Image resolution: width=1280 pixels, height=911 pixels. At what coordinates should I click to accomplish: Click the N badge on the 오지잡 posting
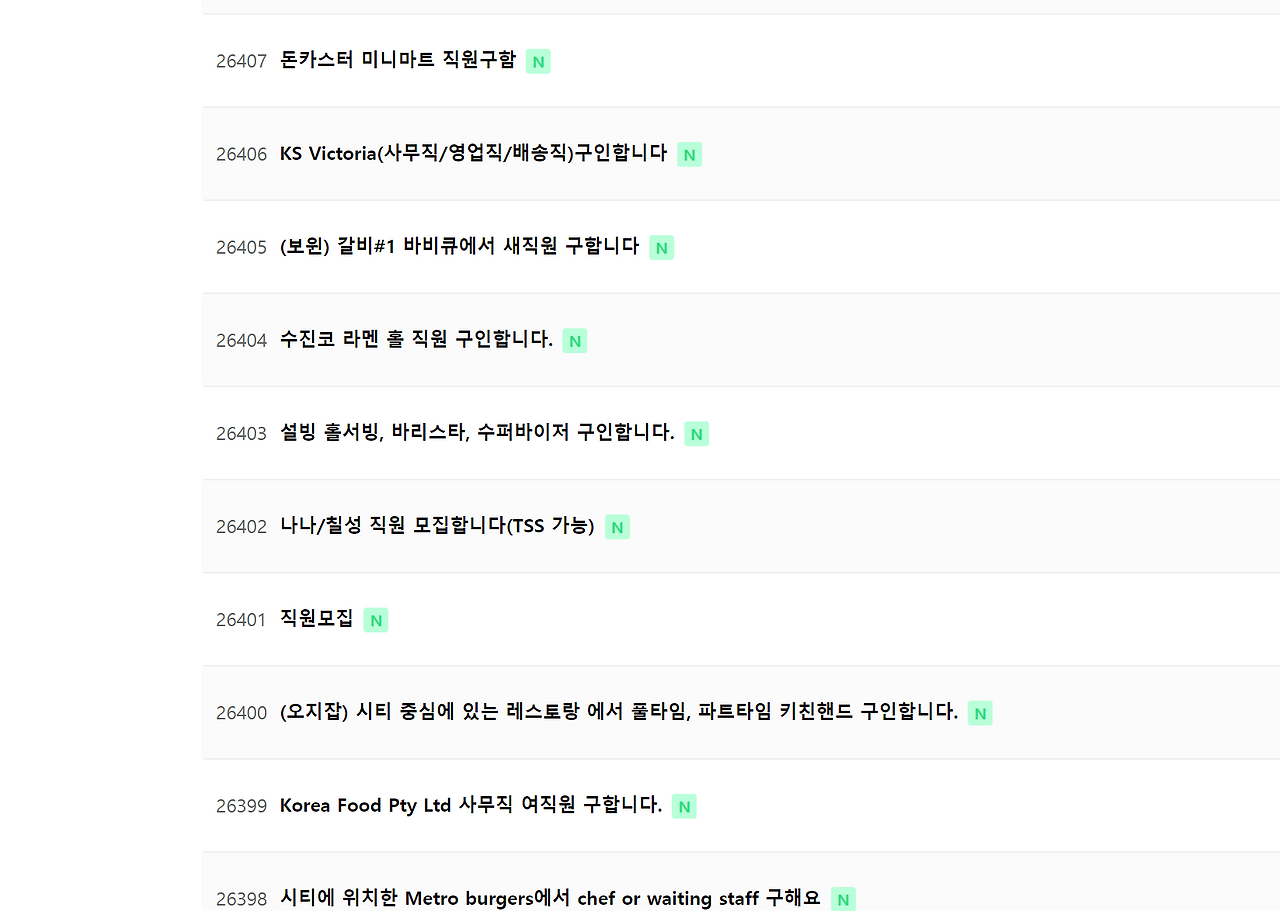[x=980, y=712]
